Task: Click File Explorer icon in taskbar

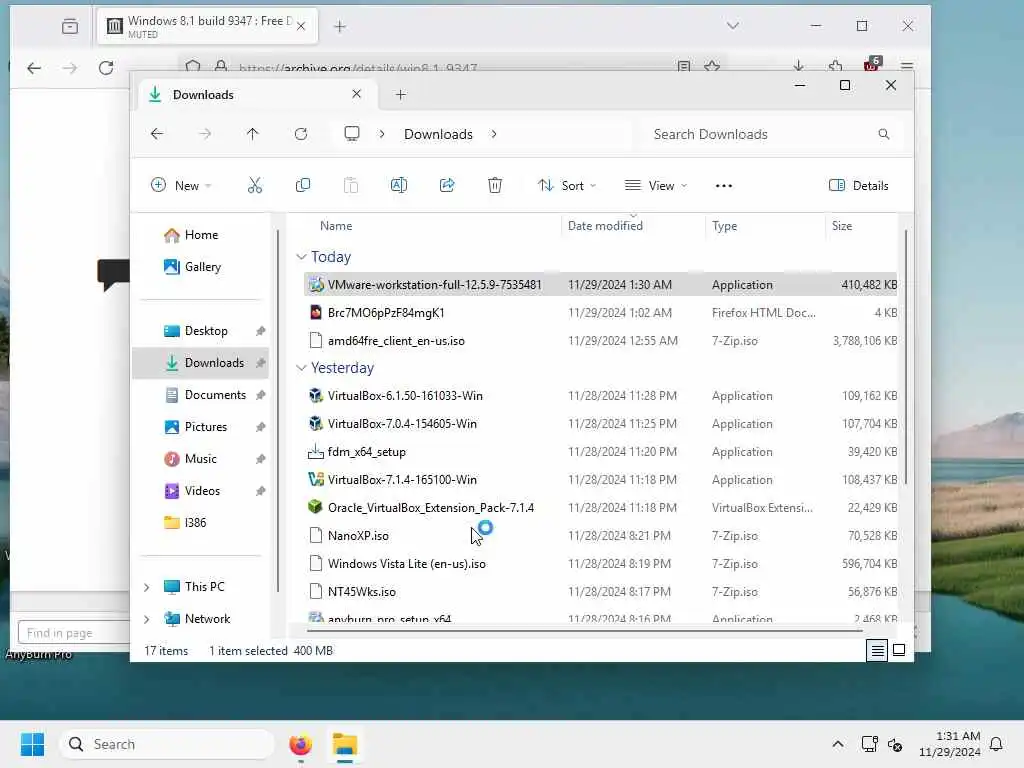Action: point(345,744)
